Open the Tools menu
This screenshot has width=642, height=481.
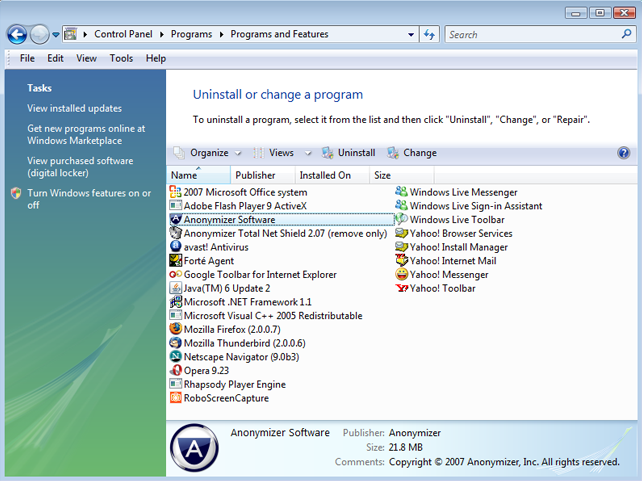[x=121, y=58]
